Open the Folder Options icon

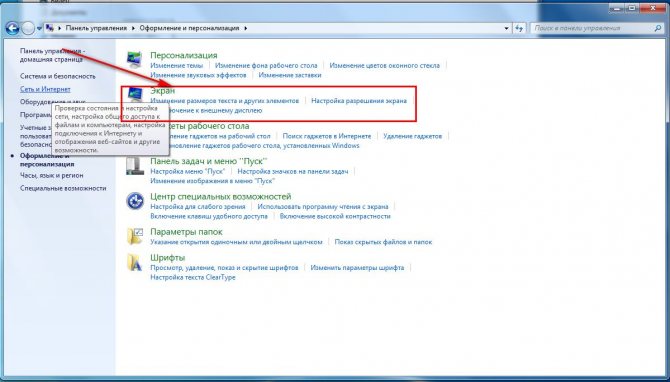coord(135,236)
